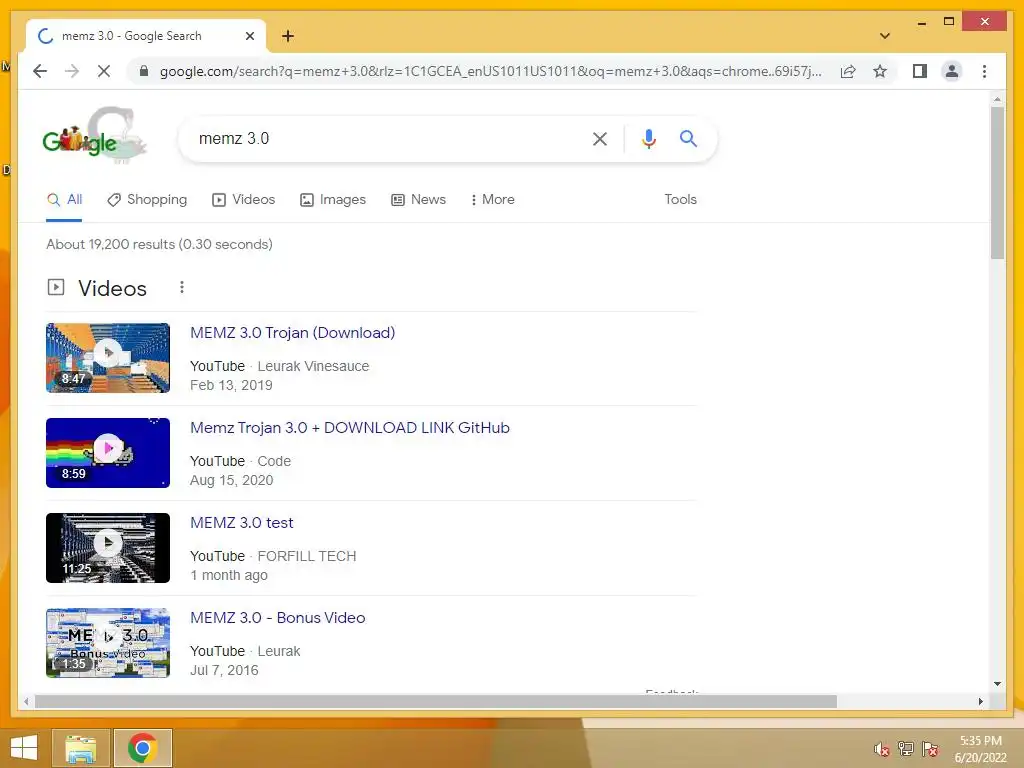Open the padlock site information icon
The width and height of the screenshot is (1024, 768).
click(x=144, y=71)
